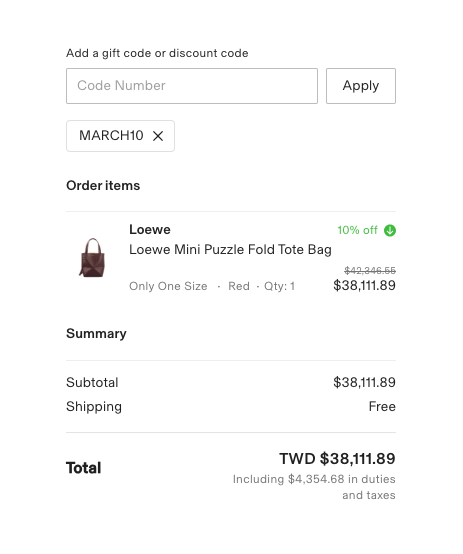Click the Only One Size label
Image resolution: width=463 pixels, height=554 pixels.
(168, 286)
